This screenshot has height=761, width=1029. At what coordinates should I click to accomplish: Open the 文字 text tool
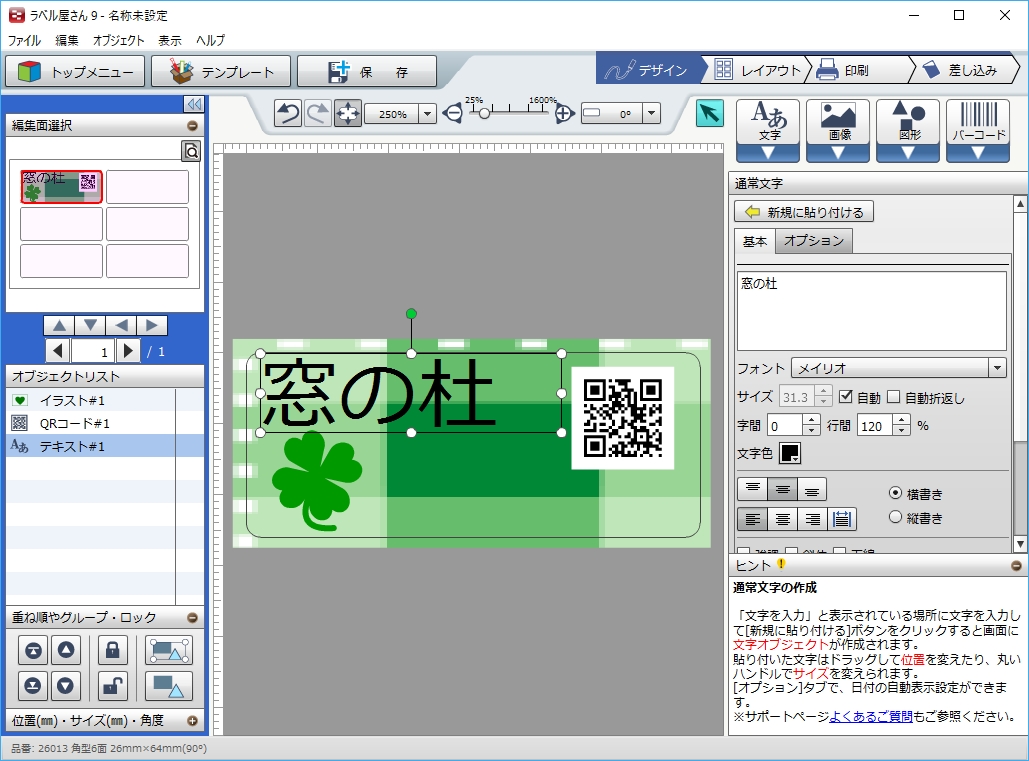tap(768, 130)
